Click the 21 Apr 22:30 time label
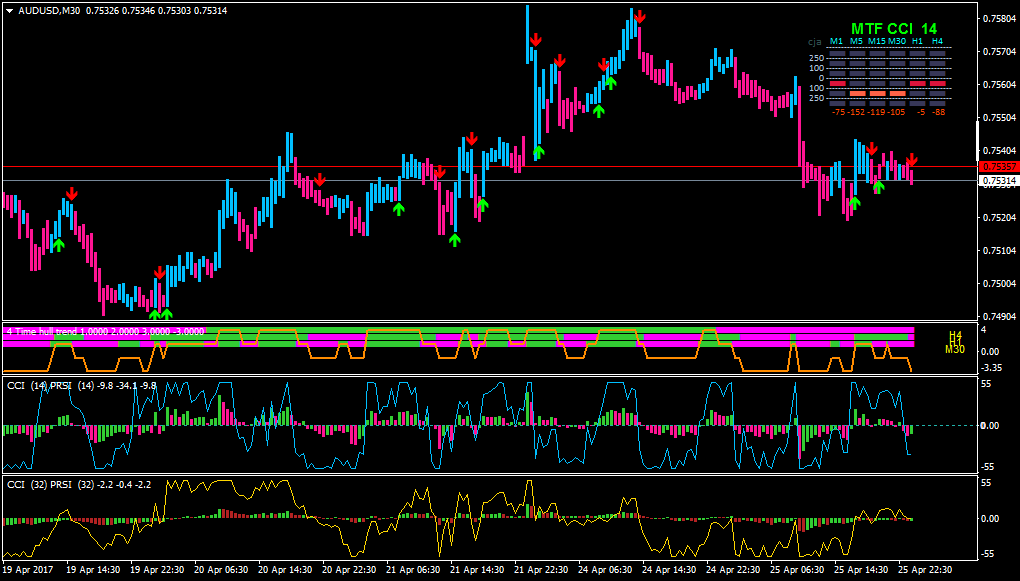 [x=541, y=569]
